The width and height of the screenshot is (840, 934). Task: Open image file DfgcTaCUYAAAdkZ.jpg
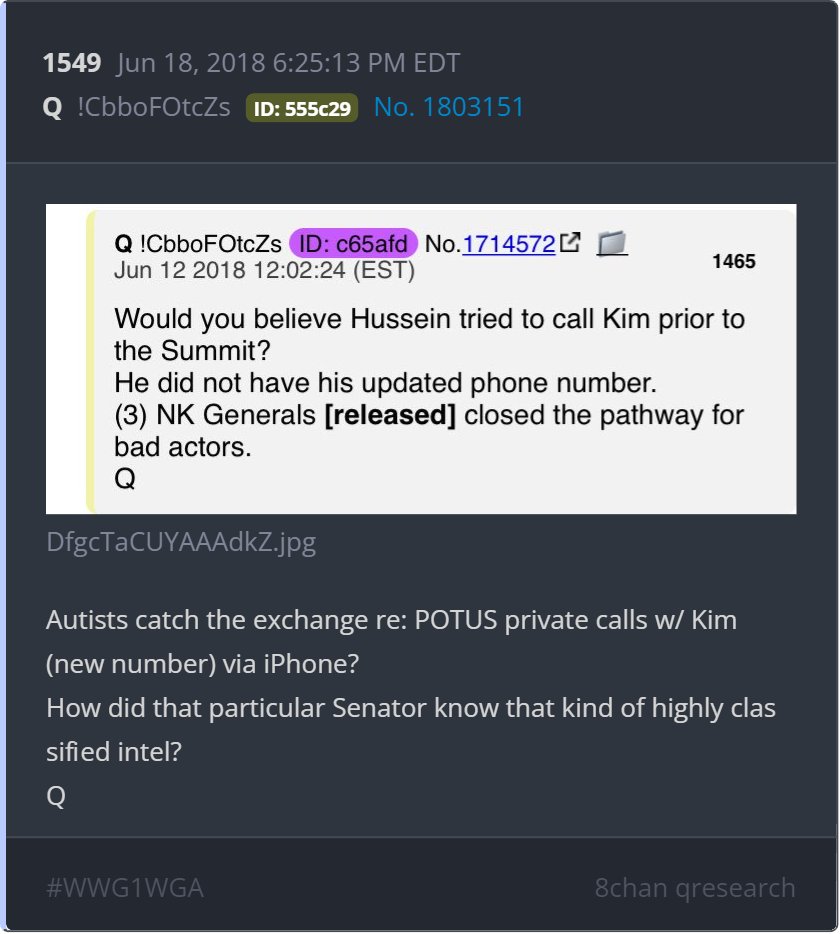point(181,542)
